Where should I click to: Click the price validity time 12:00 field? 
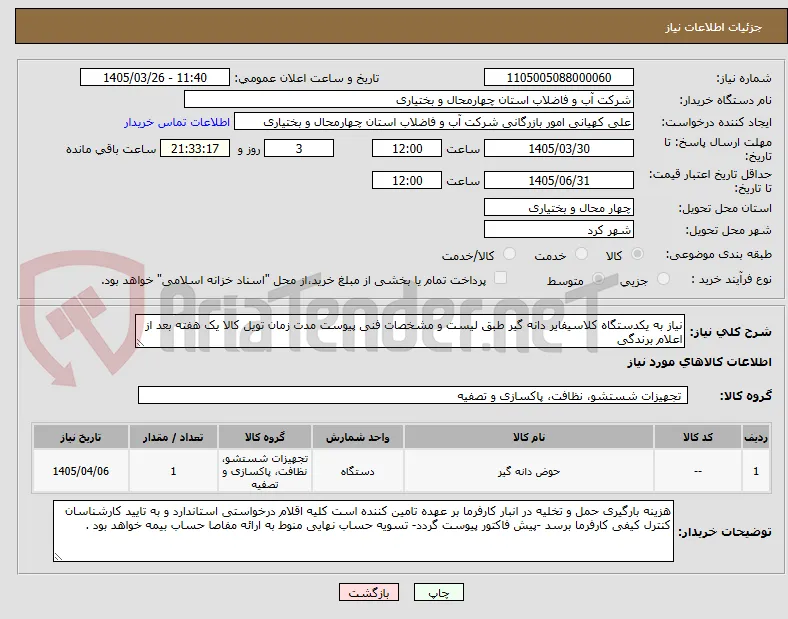point(407,180)
